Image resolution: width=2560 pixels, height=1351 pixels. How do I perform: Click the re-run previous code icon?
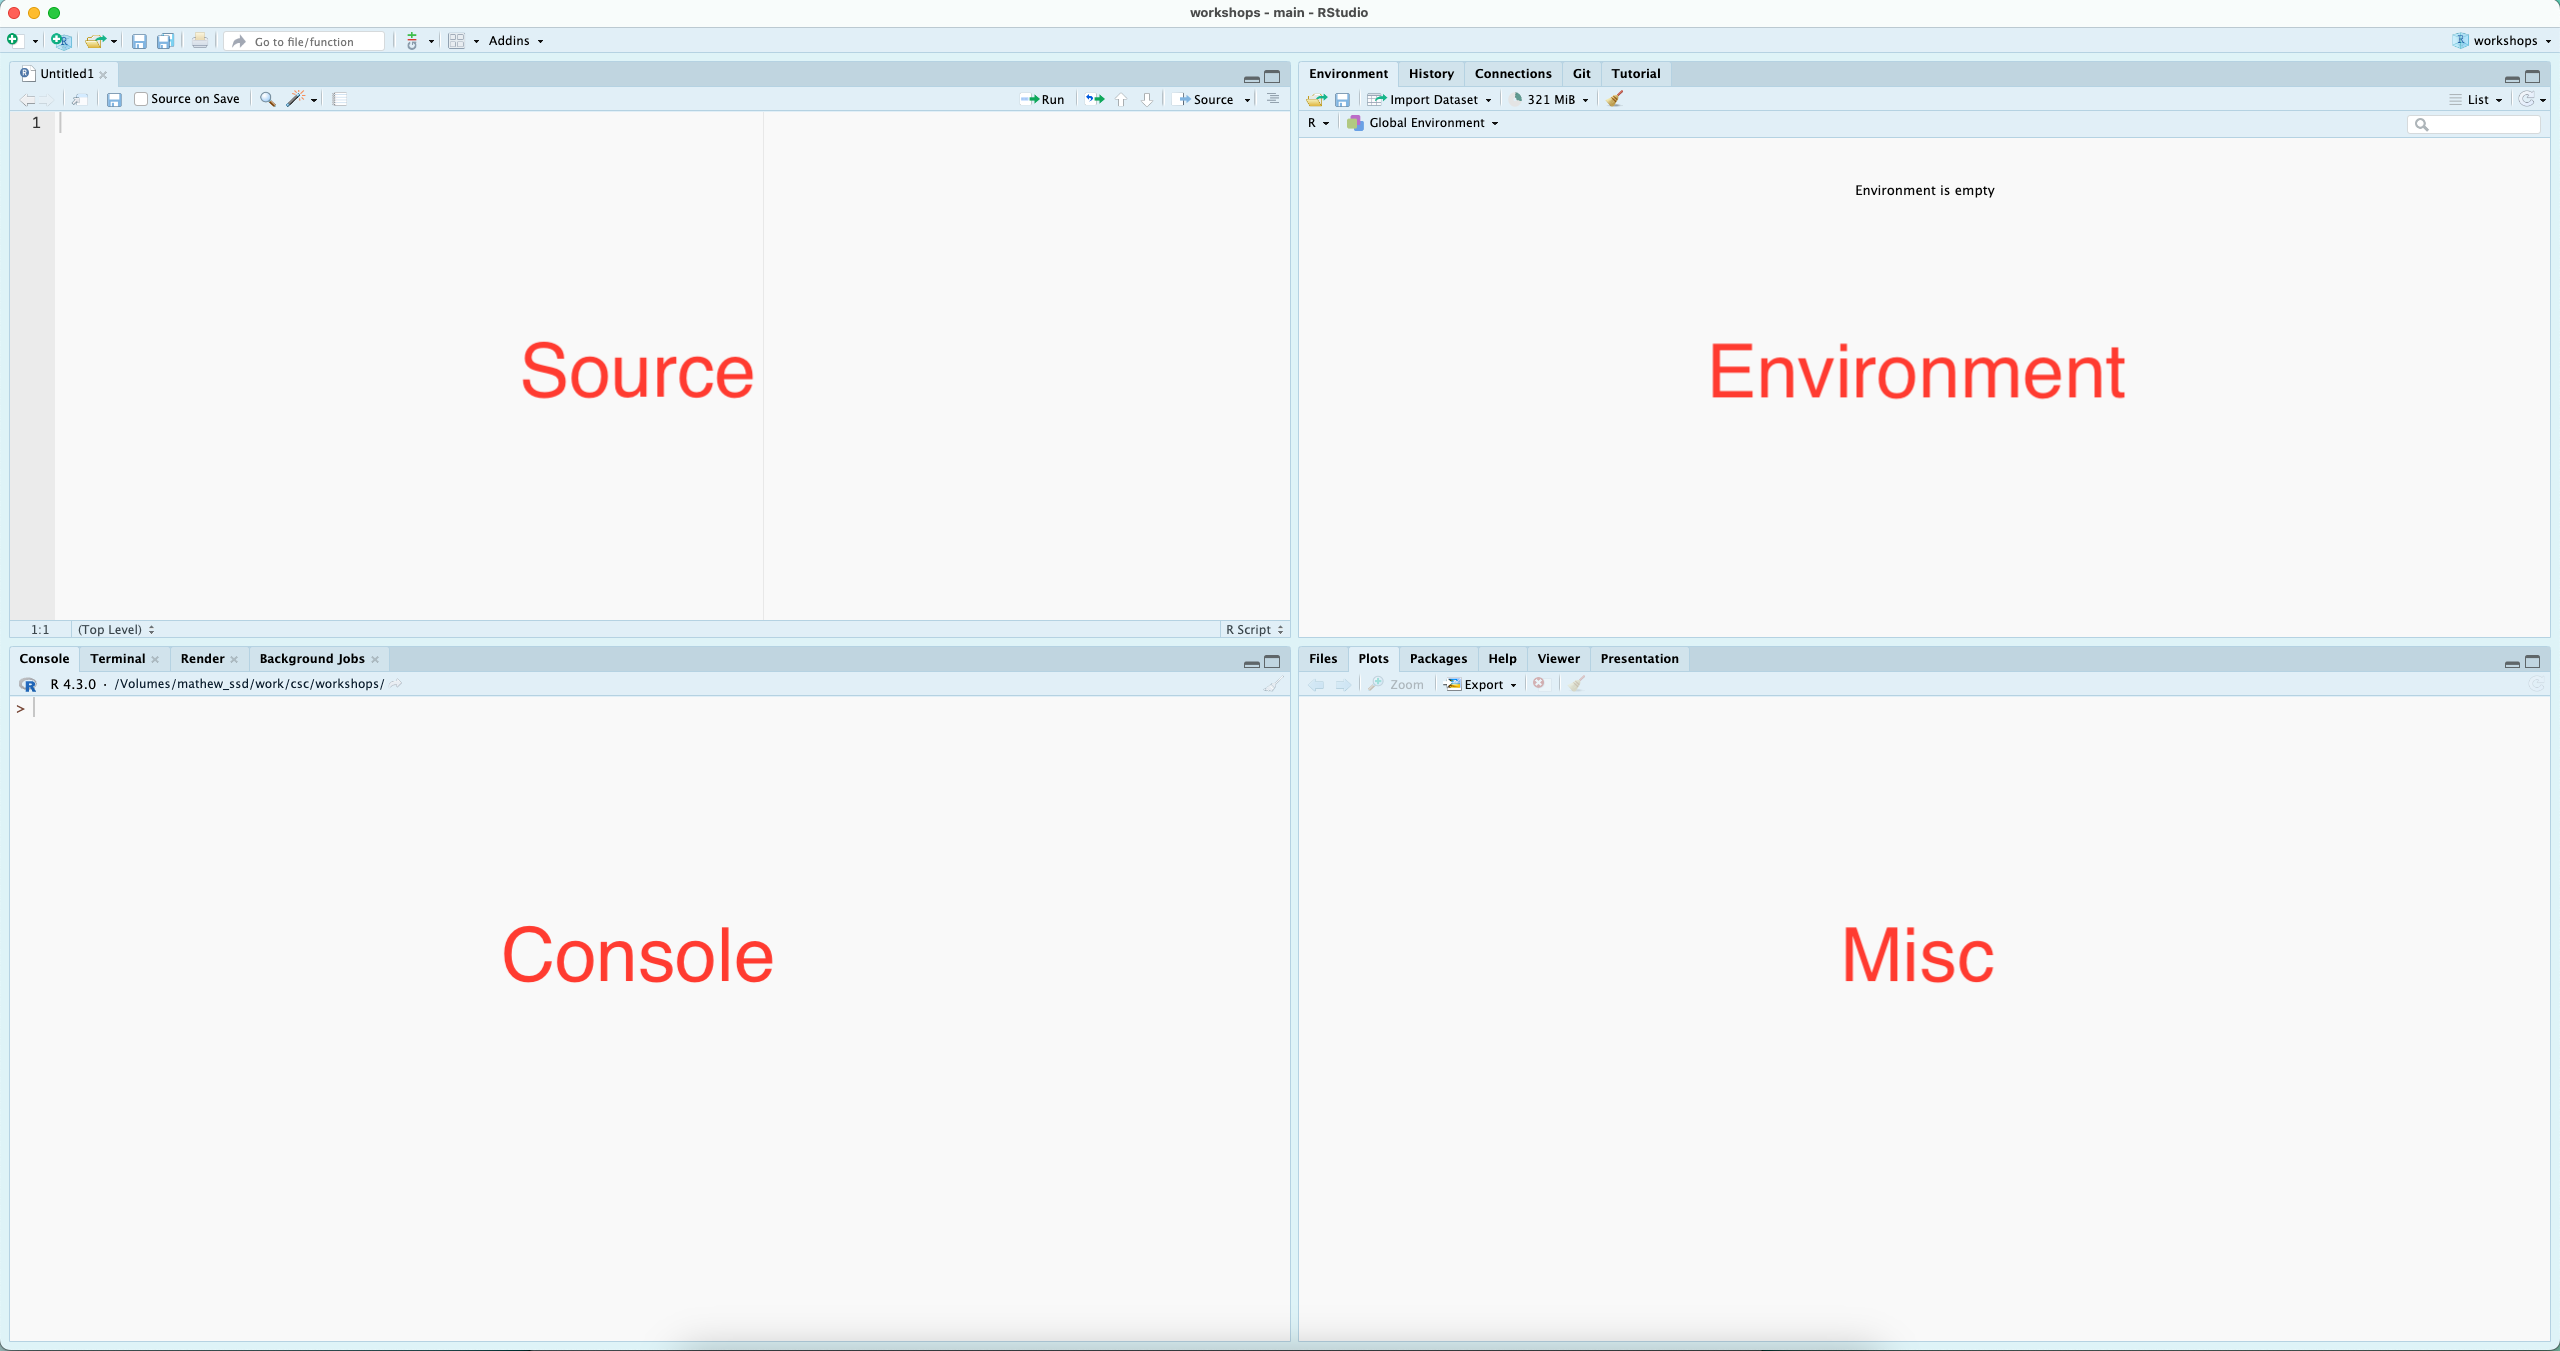coord(1095,99)
